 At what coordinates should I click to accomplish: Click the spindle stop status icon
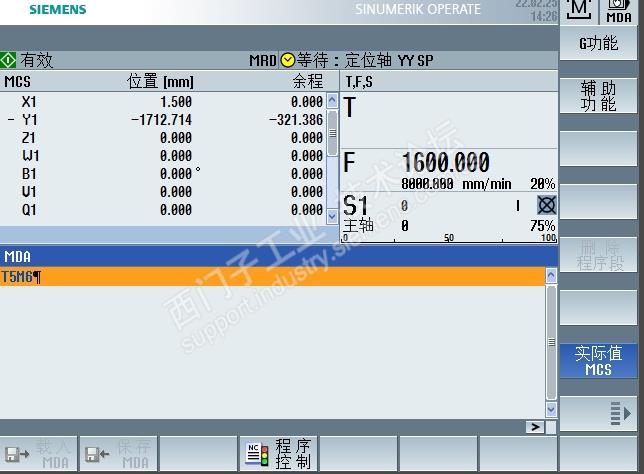[547, 205]
